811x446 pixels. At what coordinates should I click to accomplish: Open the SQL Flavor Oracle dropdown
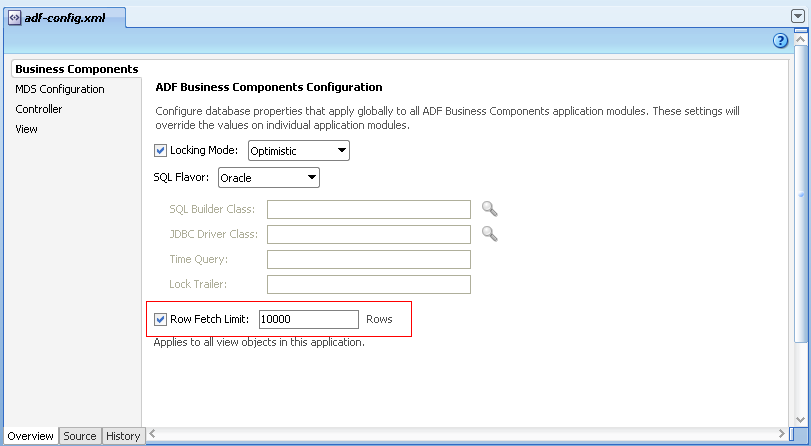tap(269, 177)
